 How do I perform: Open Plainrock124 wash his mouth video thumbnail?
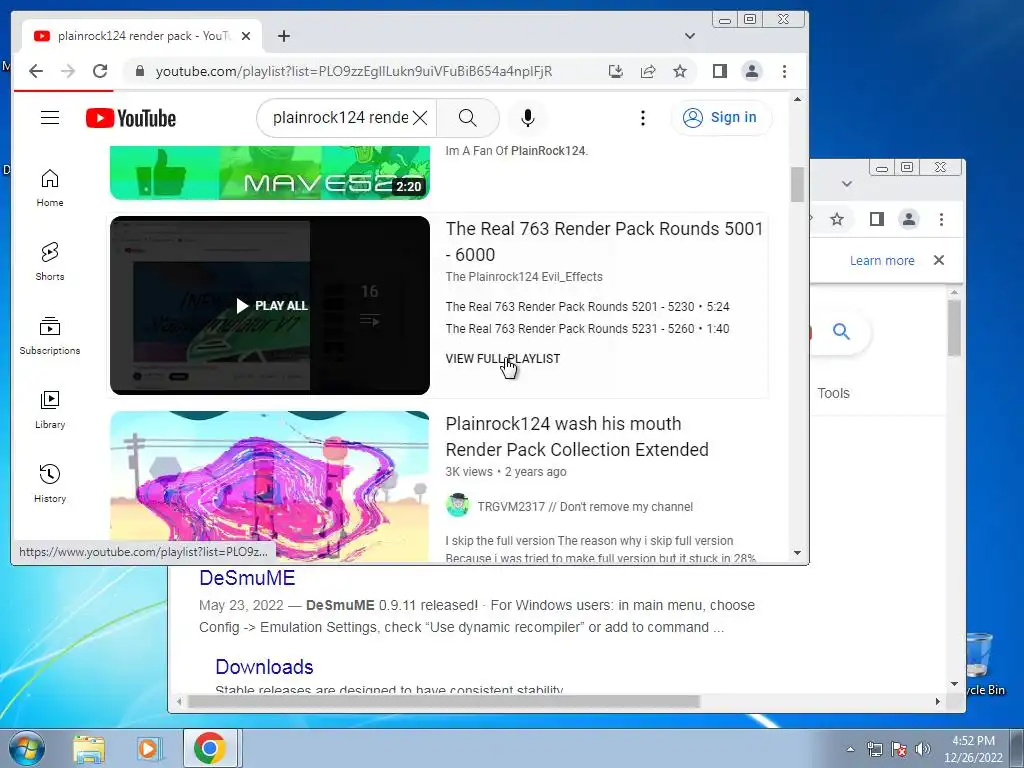(x=270, y=487)
